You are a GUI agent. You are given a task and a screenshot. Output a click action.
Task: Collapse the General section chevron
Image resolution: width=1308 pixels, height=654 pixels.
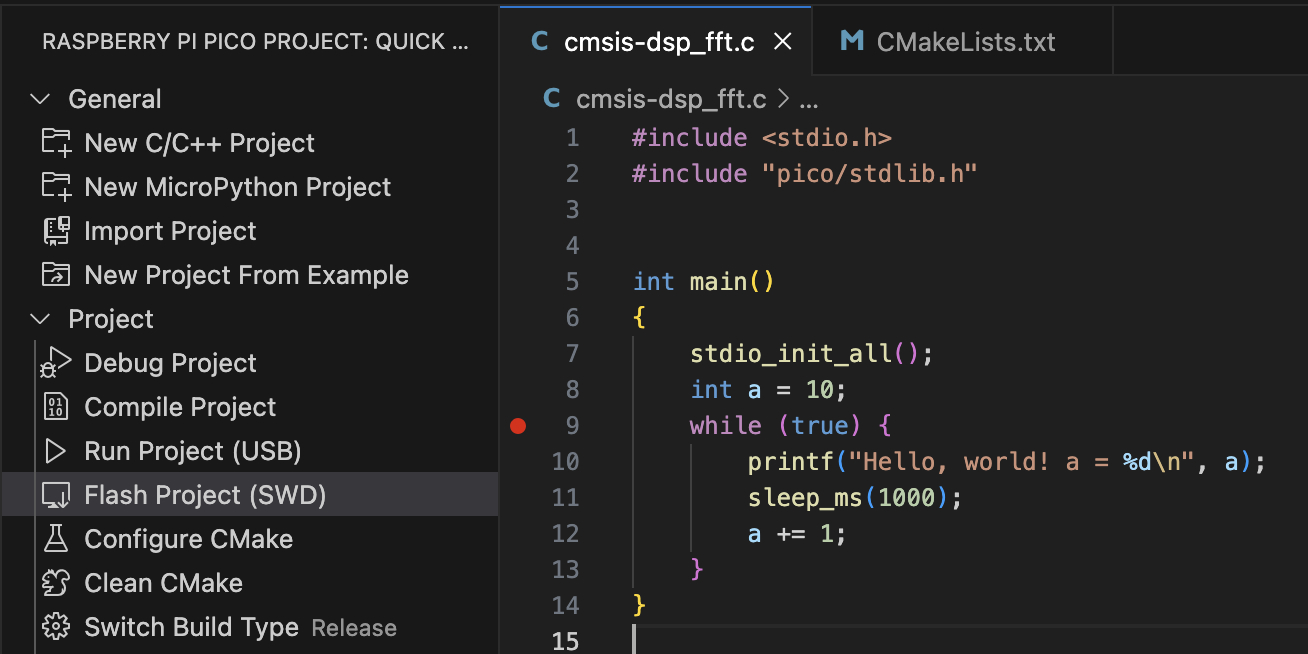pyautogui.click(x=41, y=99)
